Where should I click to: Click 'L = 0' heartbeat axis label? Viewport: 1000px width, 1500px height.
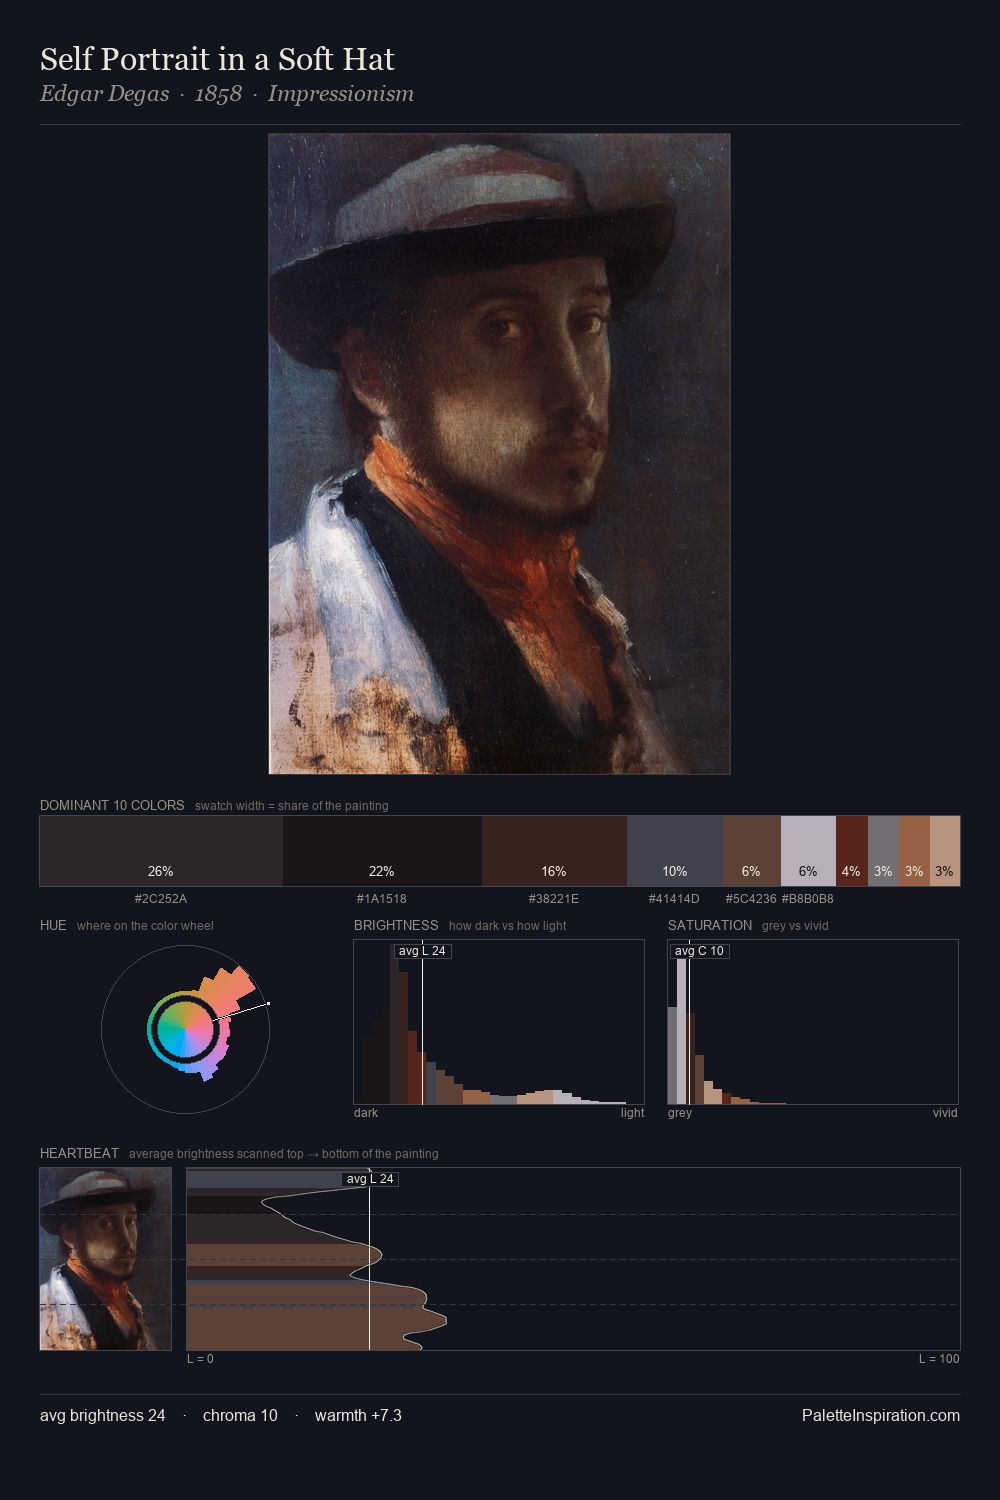200,1359
